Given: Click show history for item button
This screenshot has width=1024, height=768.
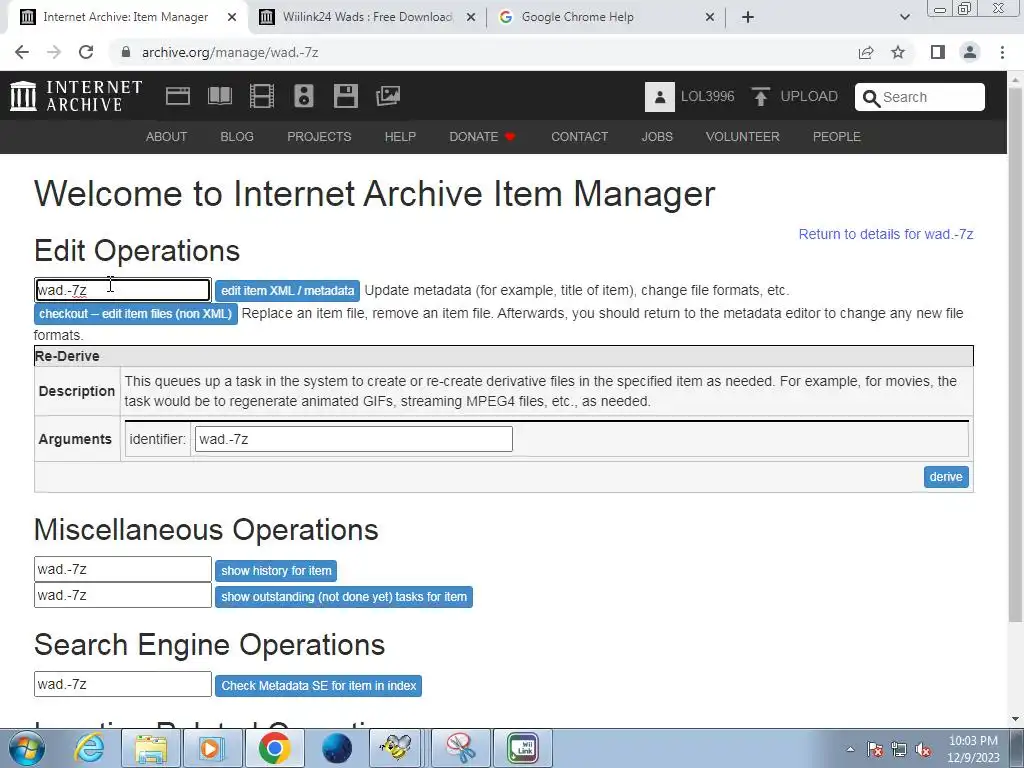Looking at the screenshot, I should pyautogui.click(x=276, y=571).
